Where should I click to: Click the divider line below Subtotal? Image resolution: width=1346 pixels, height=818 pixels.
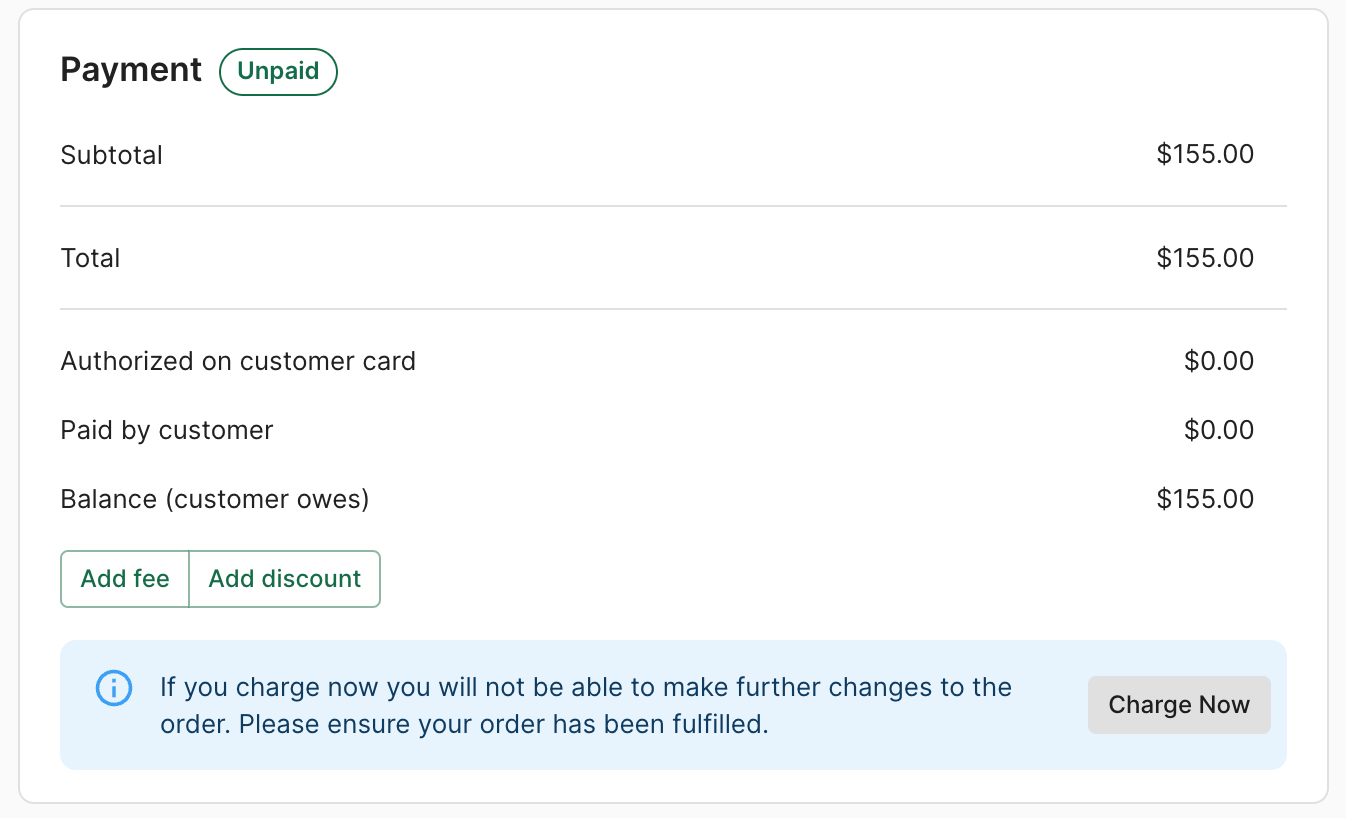[x=673, y=206]
